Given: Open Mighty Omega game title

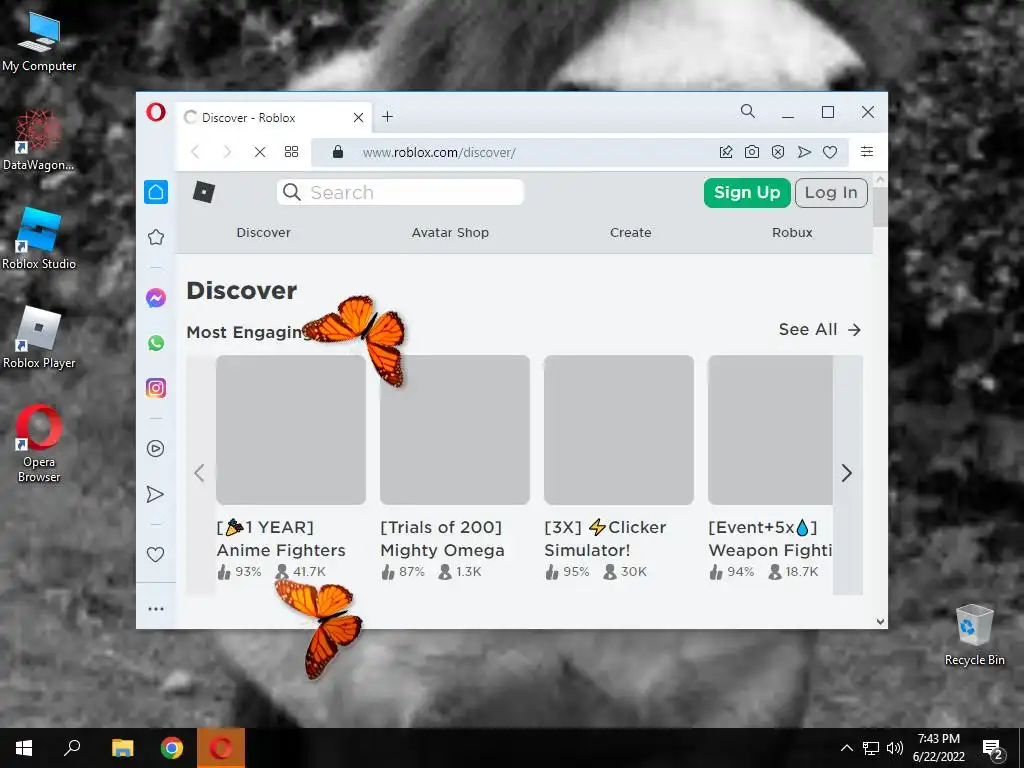Looking at the screenshot, I should coord(442,539).
